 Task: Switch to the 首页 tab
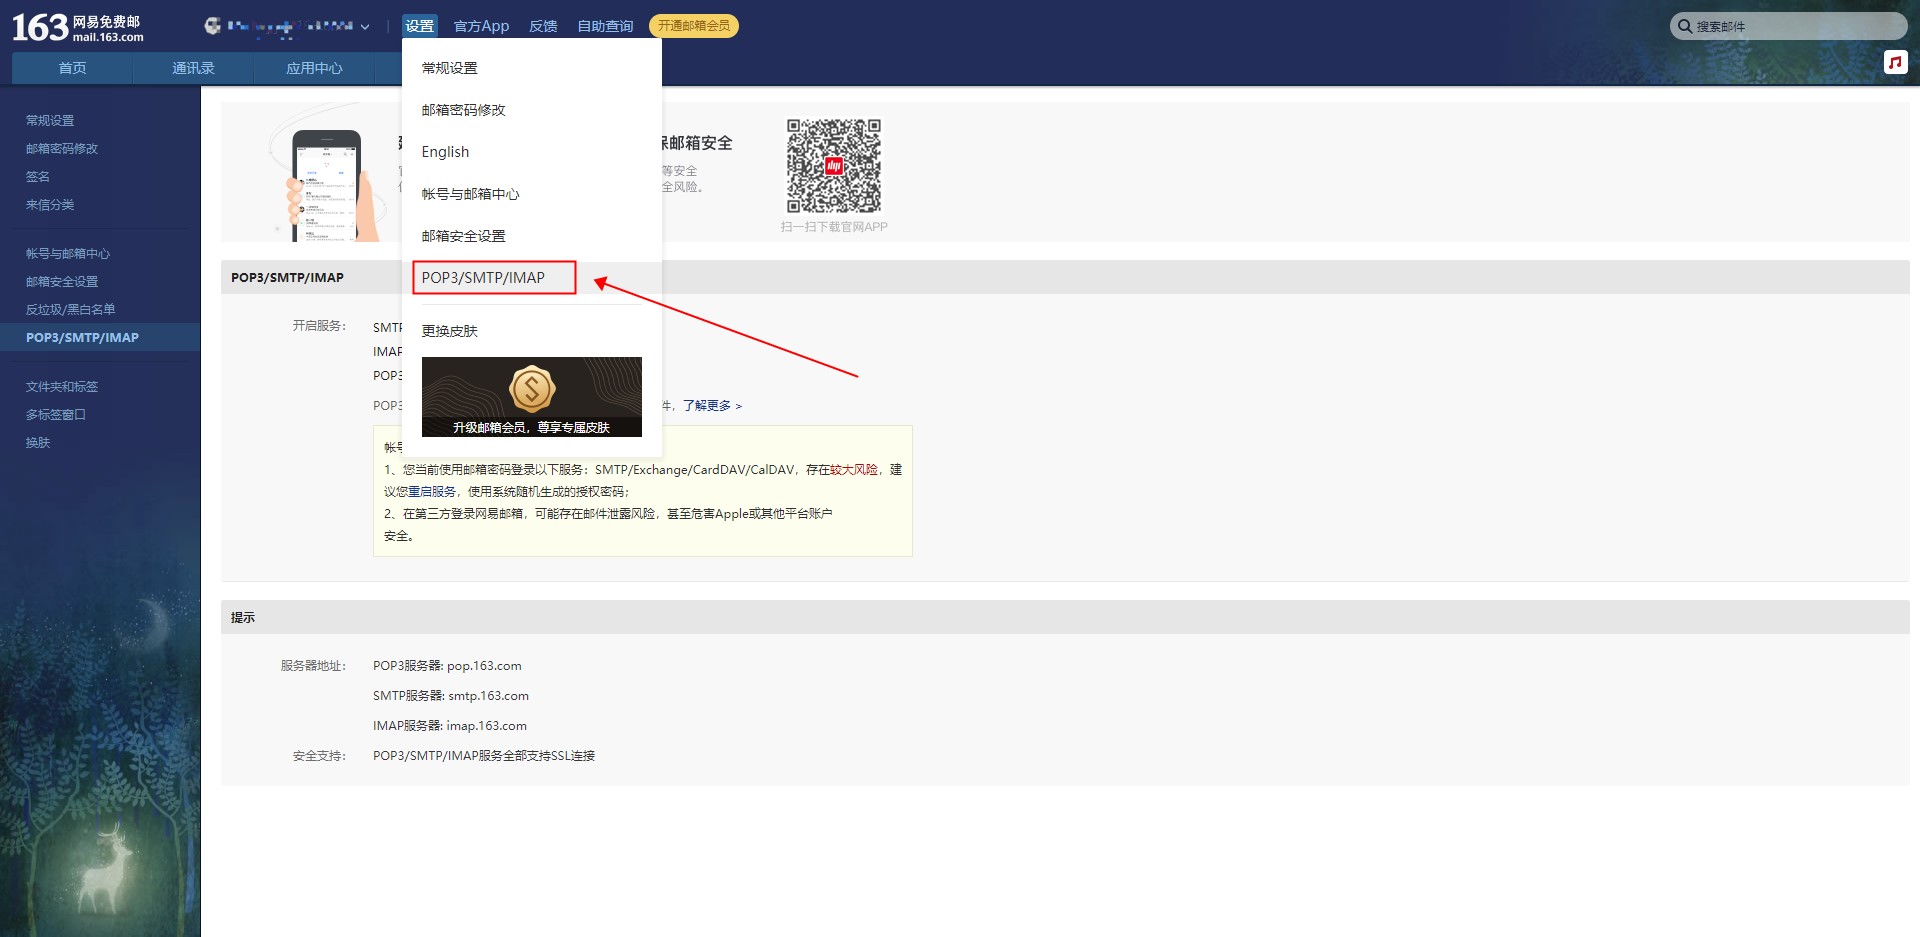tap(72, 68)
